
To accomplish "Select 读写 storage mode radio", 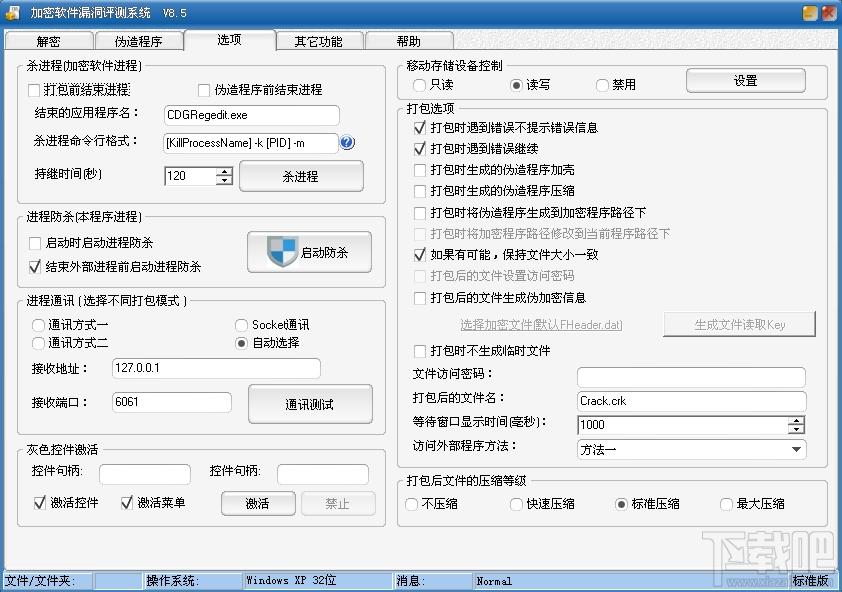I will pyautogui.click(x=516, y=85).
